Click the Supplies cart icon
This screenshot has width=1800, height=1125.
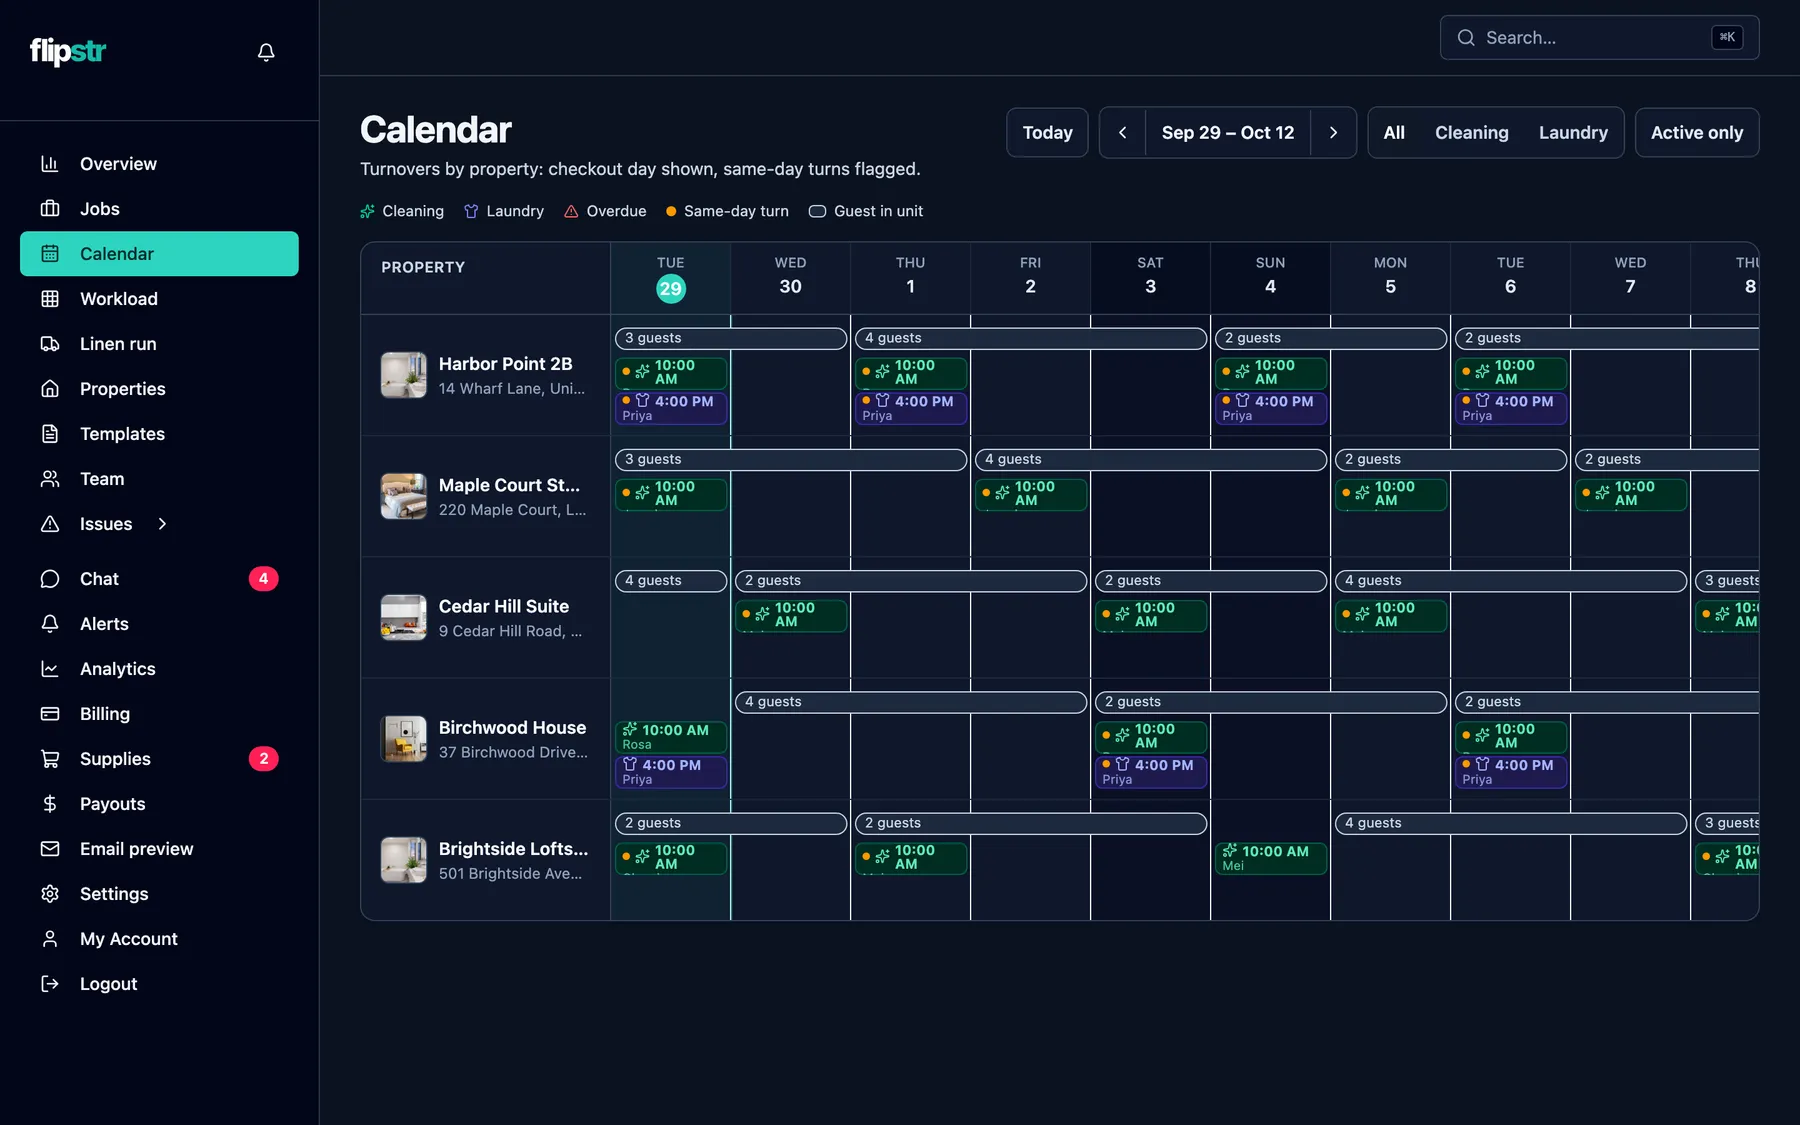tap(50, 759)
